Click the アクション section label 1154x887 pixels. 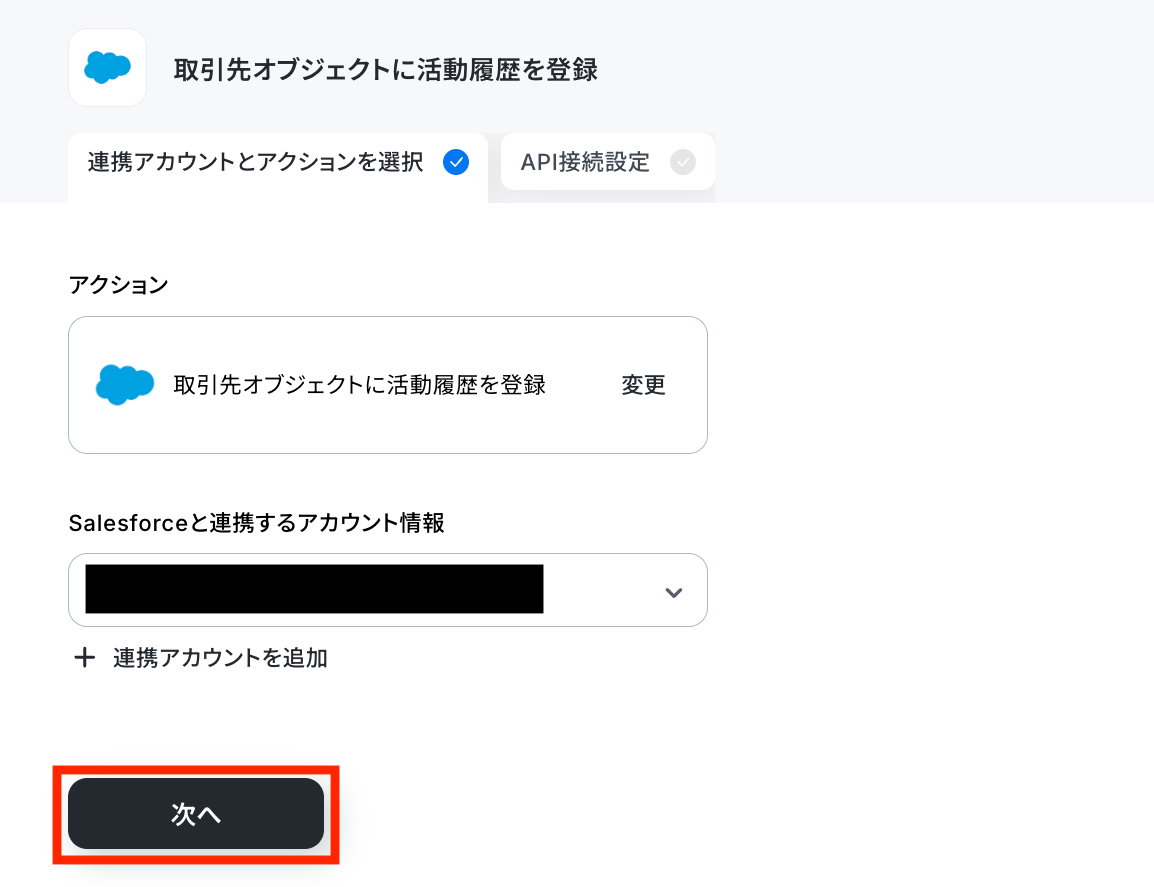(118, 285)
